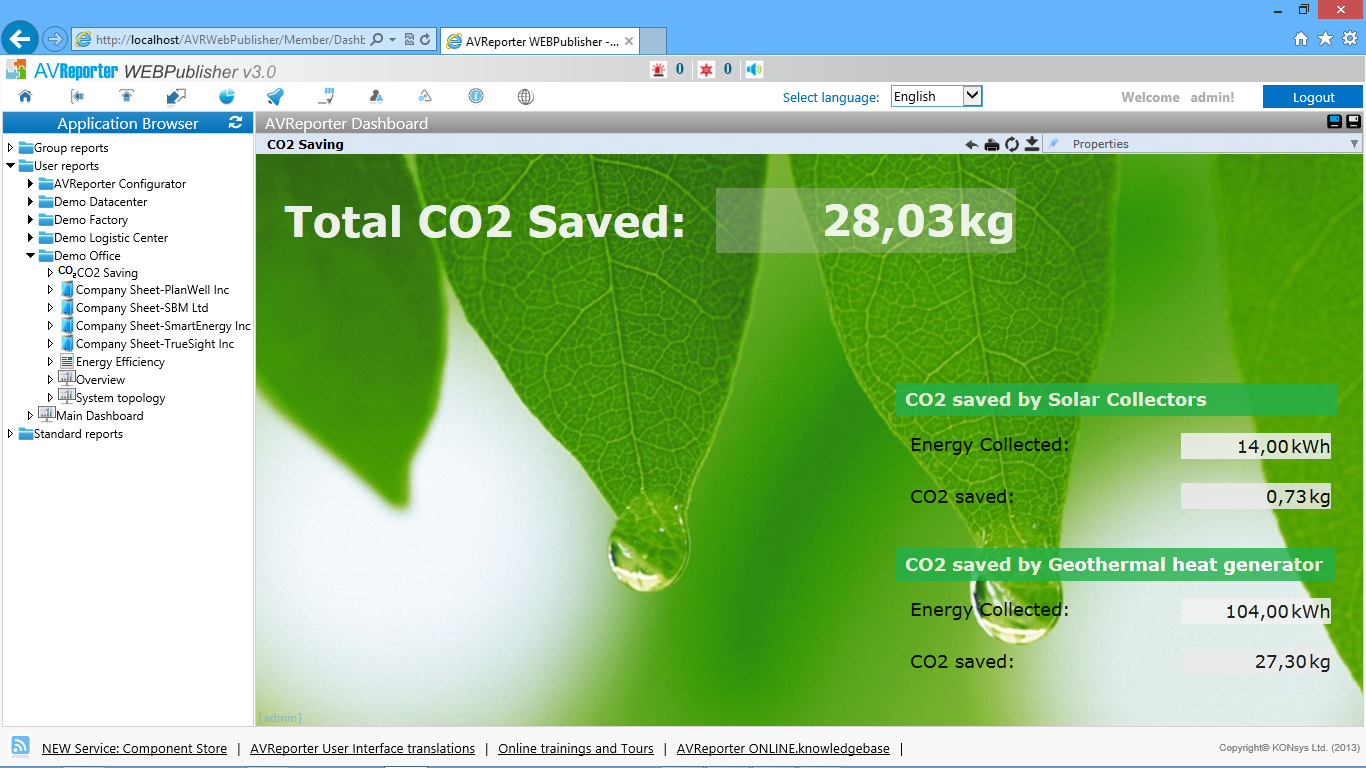The width and height of the screenshot is (1366, 768).
Task: Refresh the Application Browser tree
Action: 236,123
